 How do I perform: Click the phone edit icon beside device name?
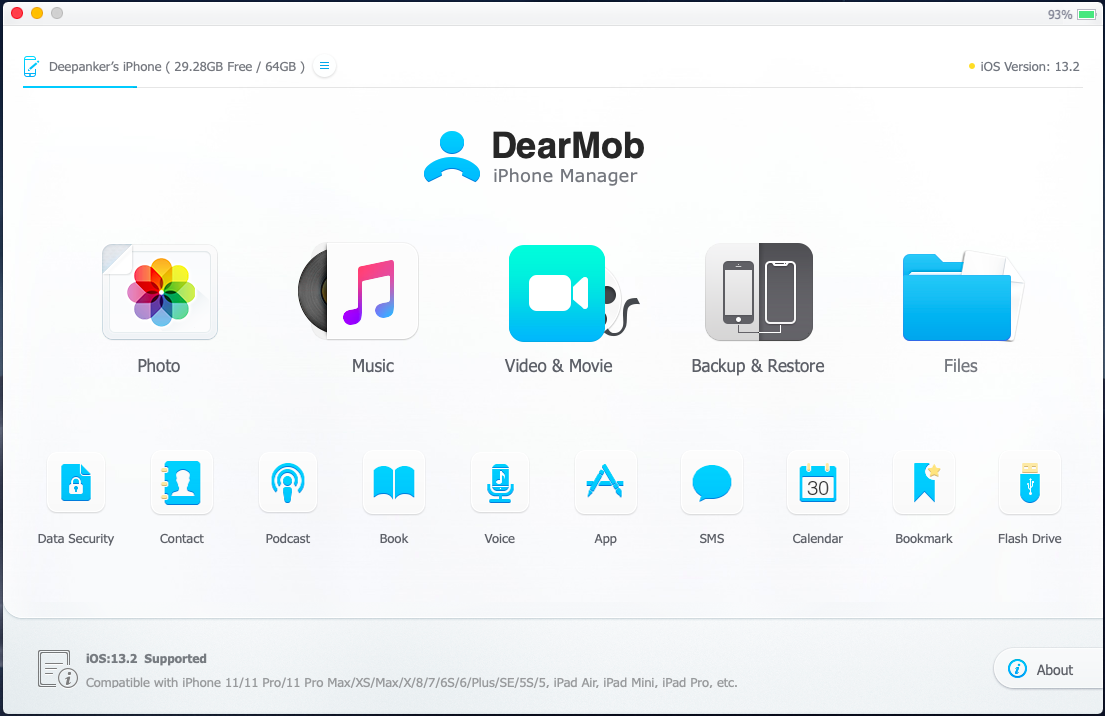click(30, 66)
